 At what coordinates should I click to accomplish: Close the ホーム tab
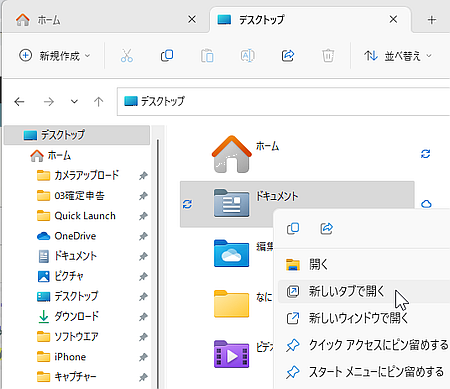[x=192, y=20]
